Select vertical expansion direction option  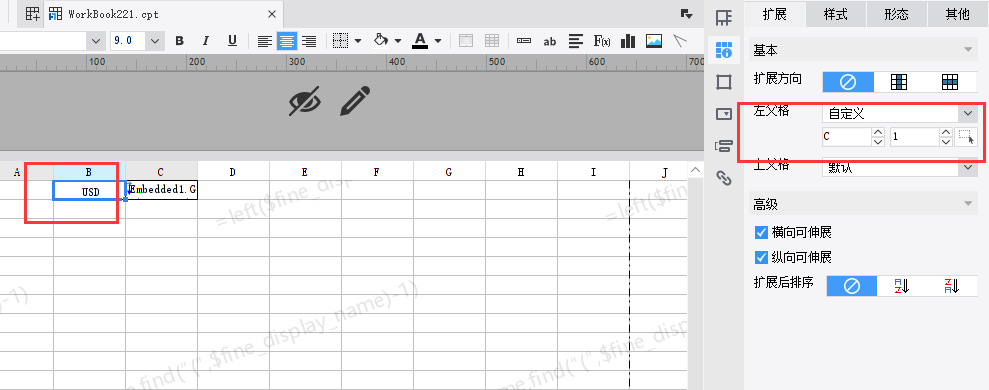[899, 82]
